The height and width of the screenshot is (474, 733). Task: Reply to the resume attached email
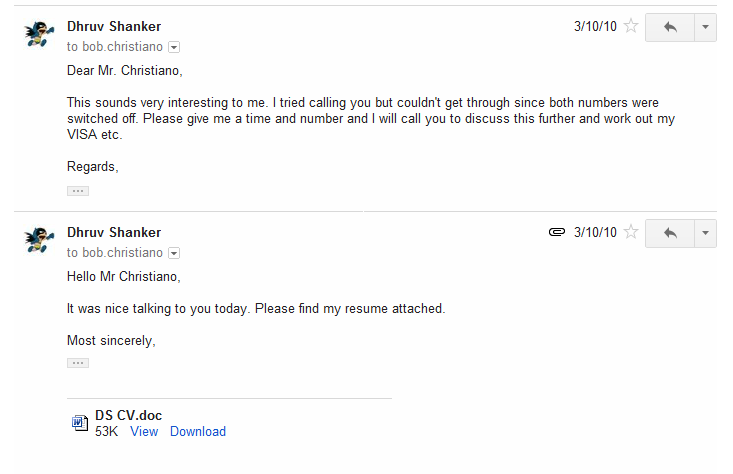pyautogui.click(x=670, y=233)
